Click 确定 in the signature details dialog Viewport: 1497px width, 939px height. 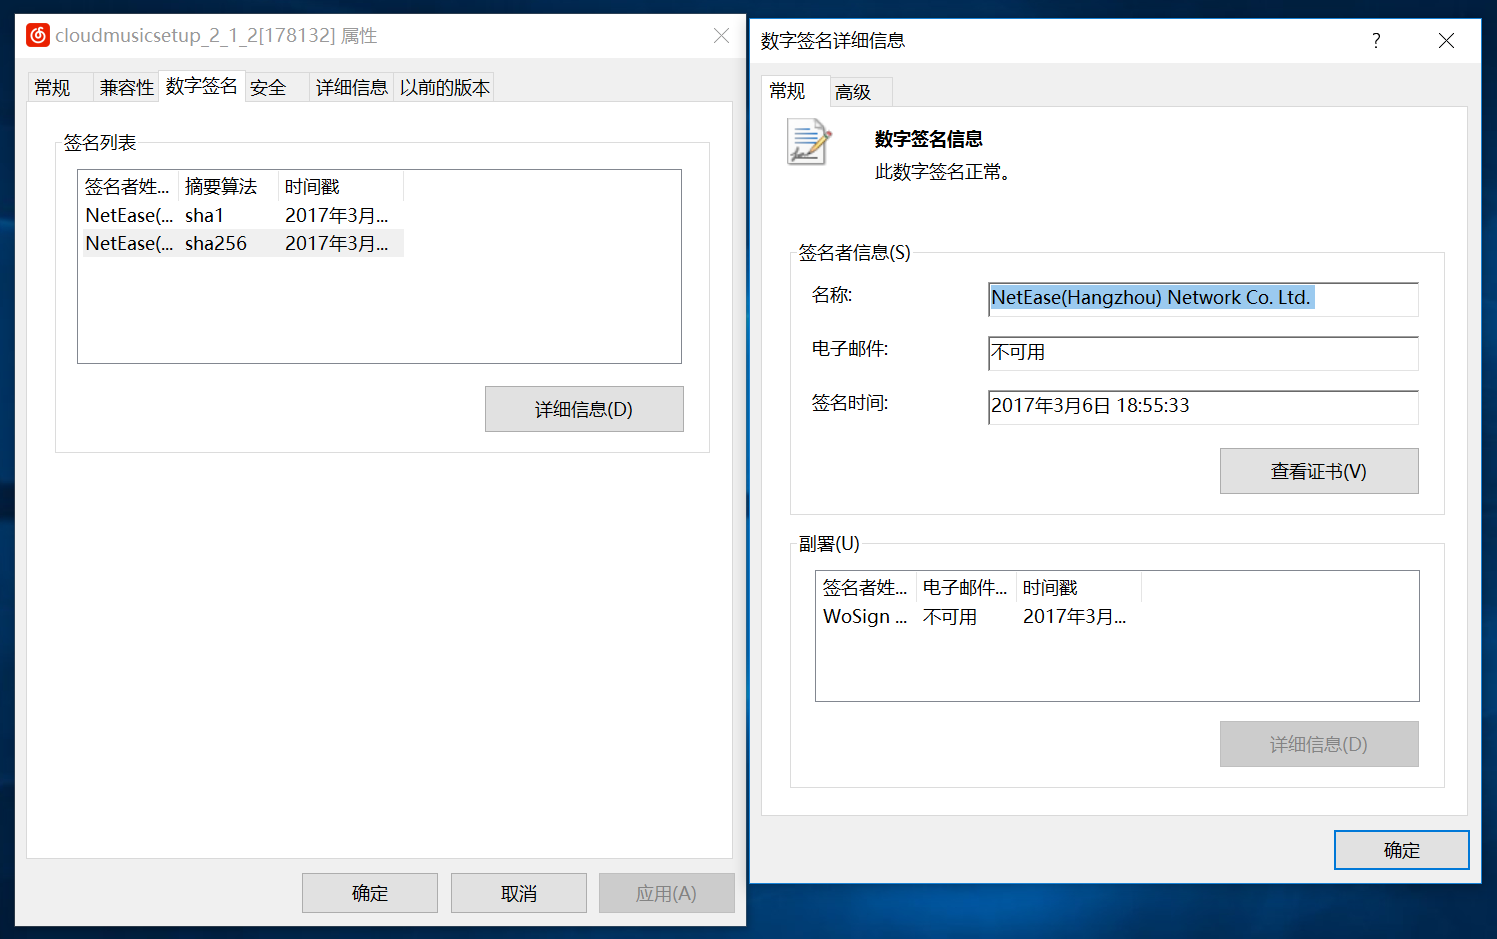(x=1402, y=850)
